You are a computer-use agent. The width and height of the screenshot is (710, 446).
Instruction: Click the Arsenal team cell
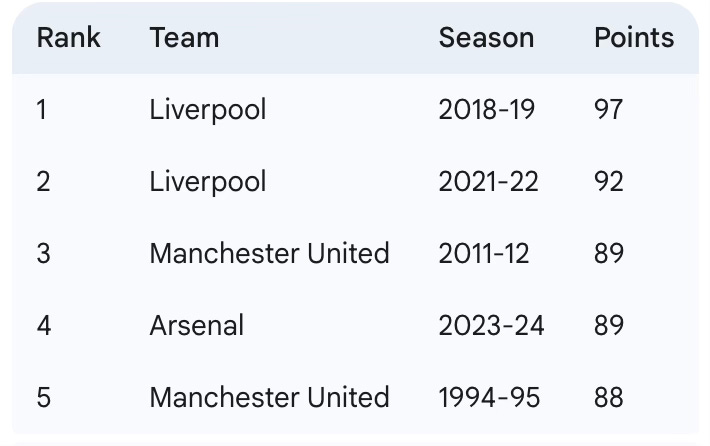[197, 325]
